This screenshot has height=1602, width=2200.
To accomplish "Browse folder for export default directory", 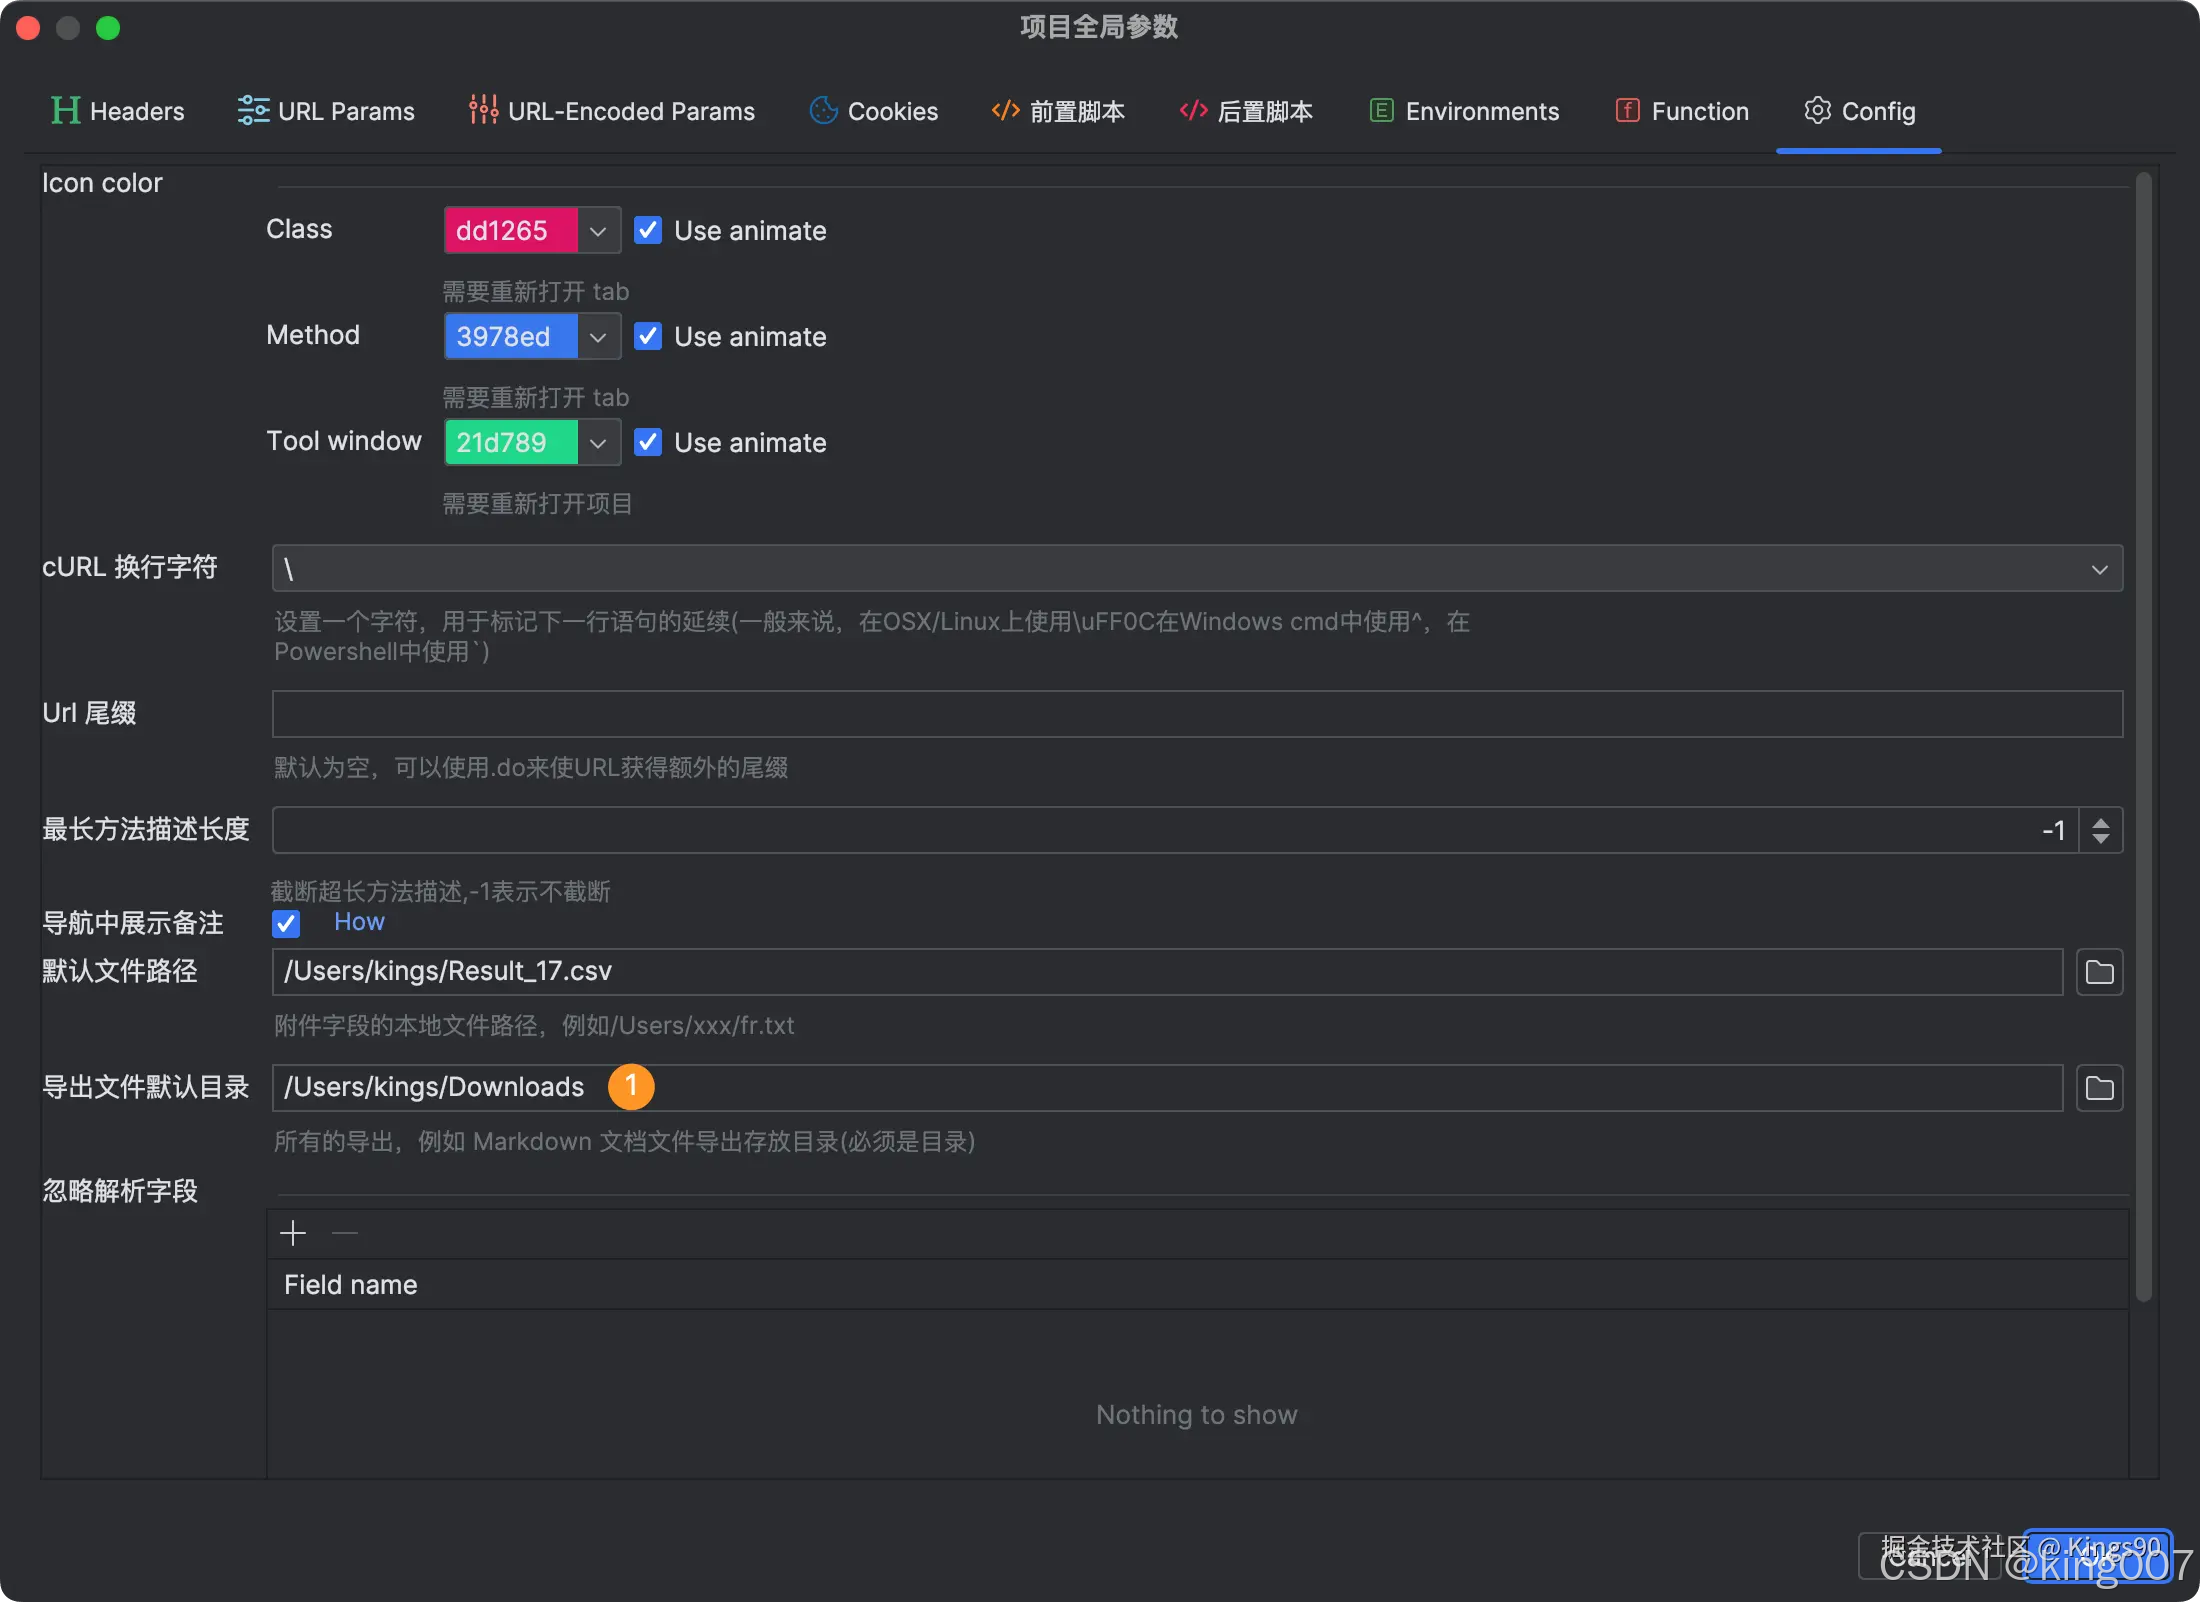I will (x=2099, y=1088).
